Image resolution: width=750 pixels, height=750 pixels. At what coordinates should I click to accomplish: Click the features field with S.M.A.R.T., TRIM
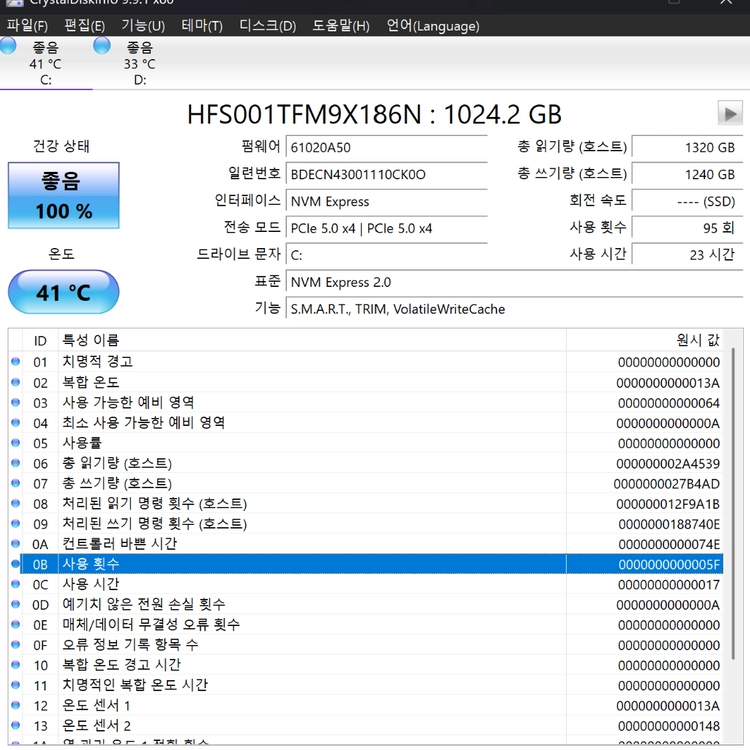tap(514, 309)
